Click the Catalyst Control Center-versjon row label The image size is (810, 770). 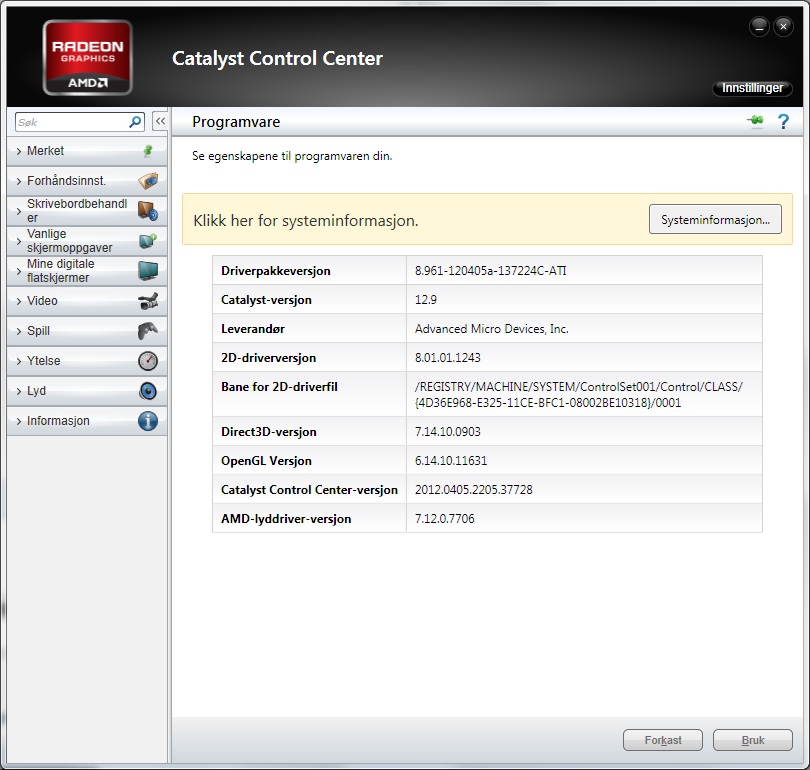(309, 490)
